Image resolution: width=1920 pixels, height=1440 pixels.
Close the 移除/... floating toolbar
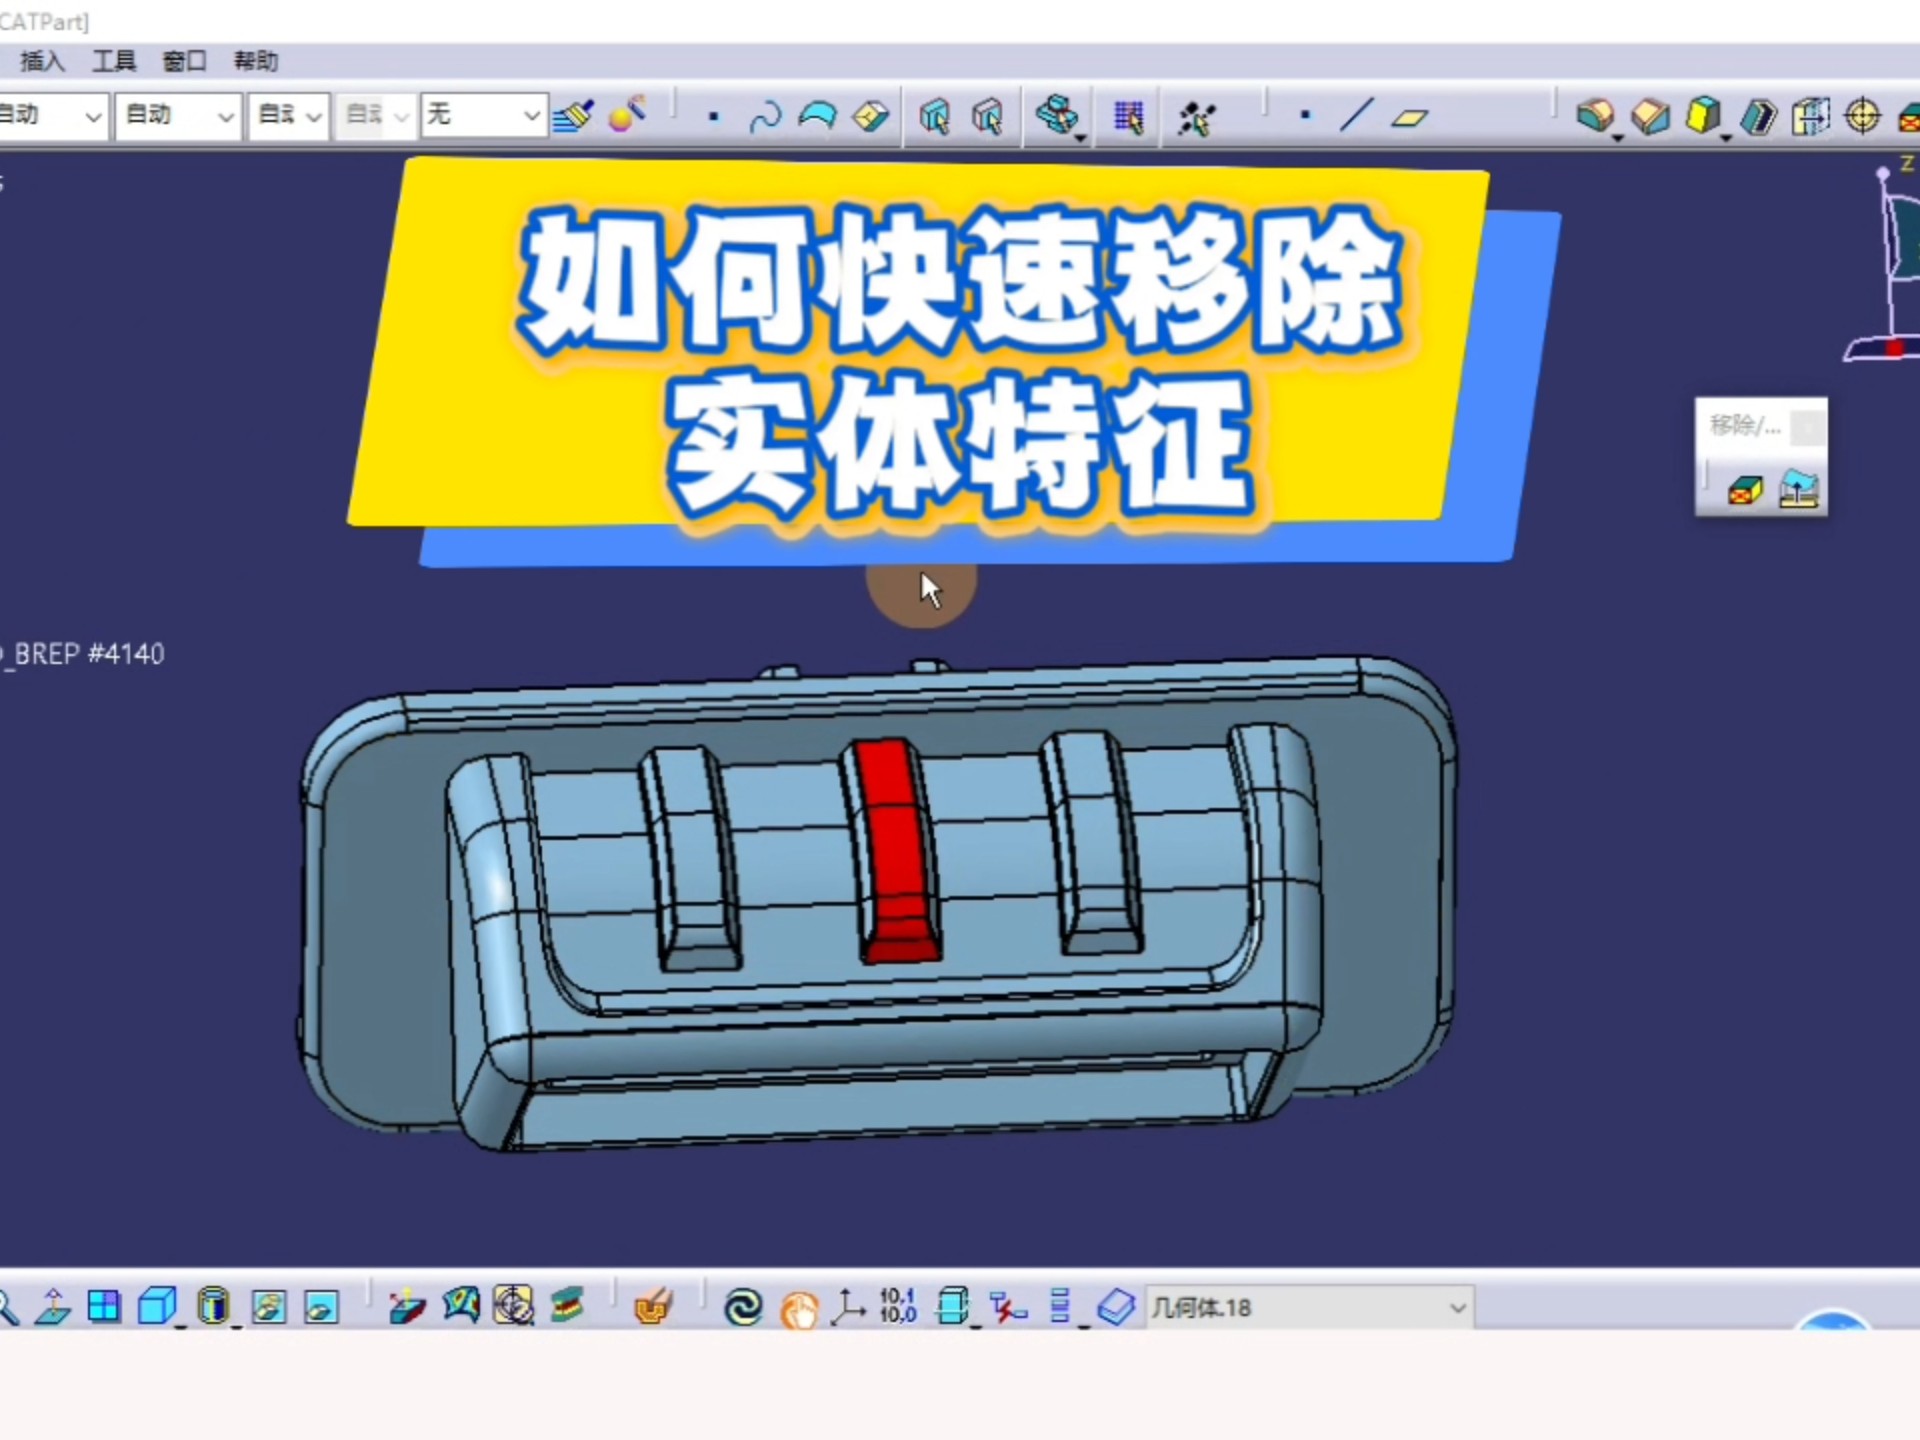click(x=1807, y=427)
